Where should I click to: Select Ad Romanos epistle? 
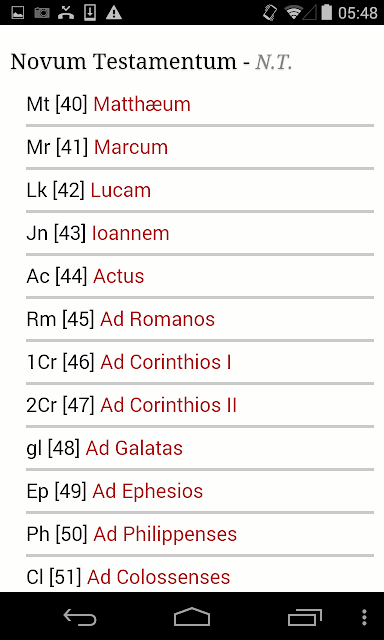tap(158, 319)
